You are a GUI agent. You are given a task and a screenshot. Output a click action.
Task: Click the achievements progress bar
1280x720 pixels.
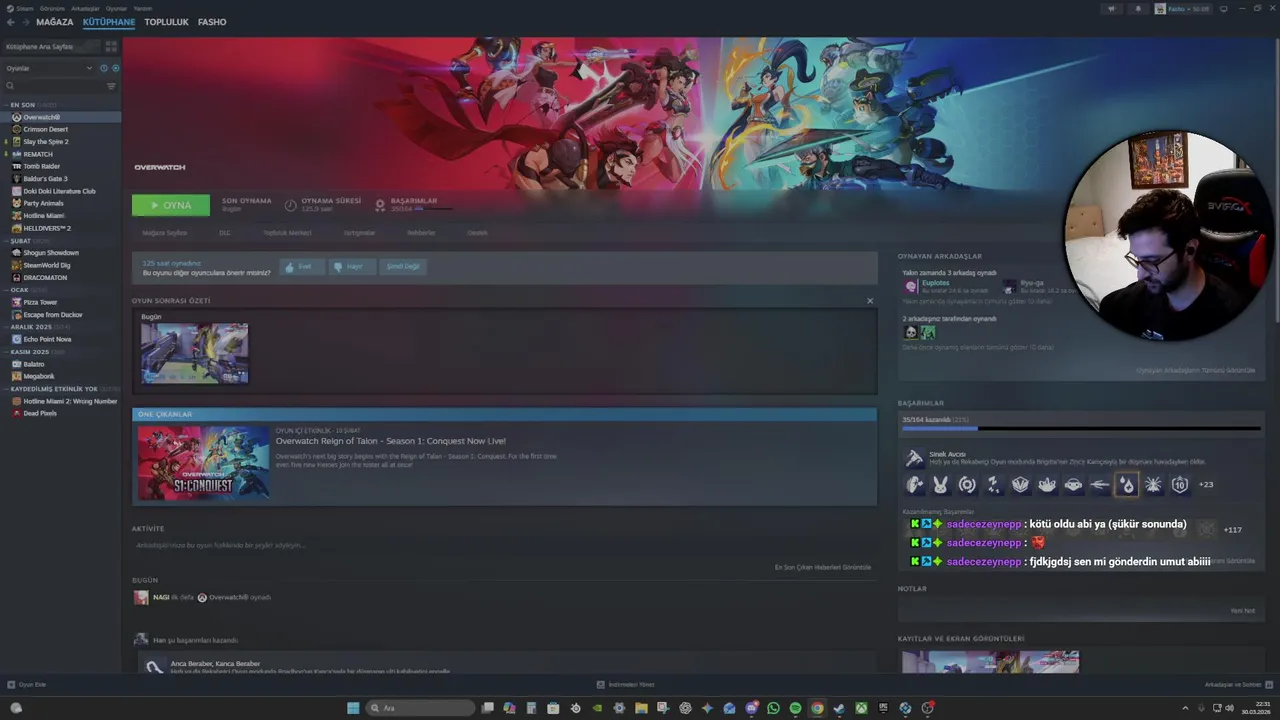[1081, 428]
